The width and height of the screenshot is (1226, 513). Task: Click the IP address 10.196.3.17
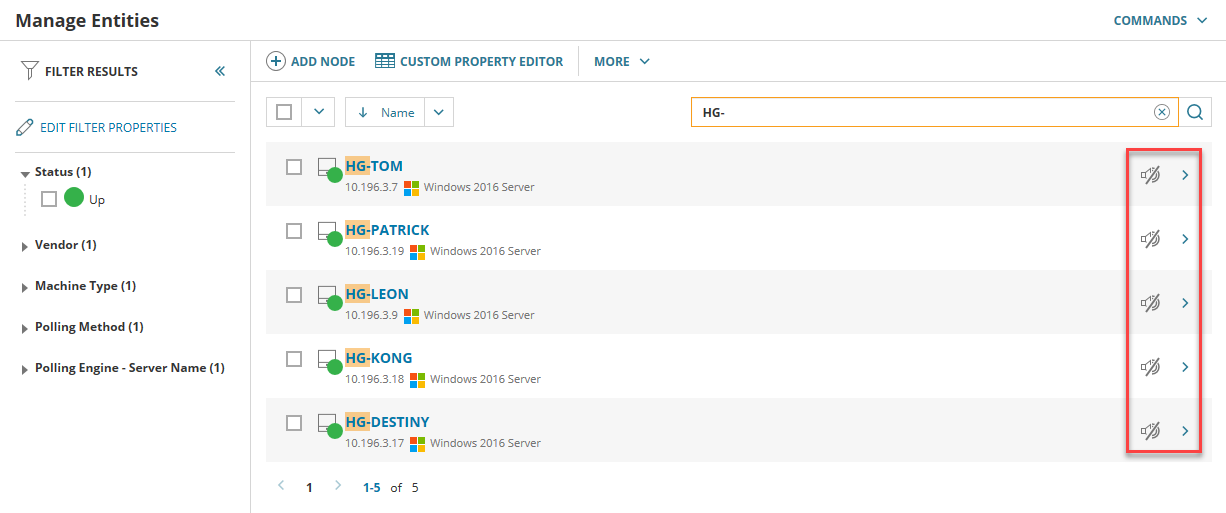[375, 443]
